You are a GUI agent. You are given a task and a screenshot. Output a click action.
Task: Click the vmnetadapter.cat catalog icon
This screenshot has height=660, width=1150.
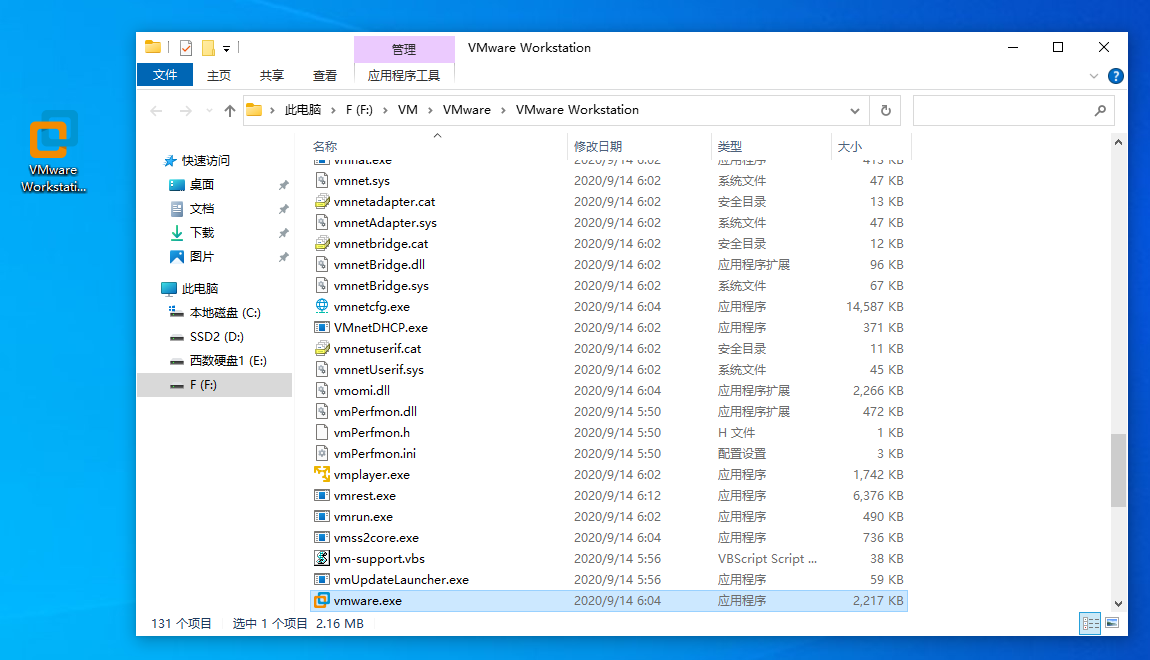point(321,202)
